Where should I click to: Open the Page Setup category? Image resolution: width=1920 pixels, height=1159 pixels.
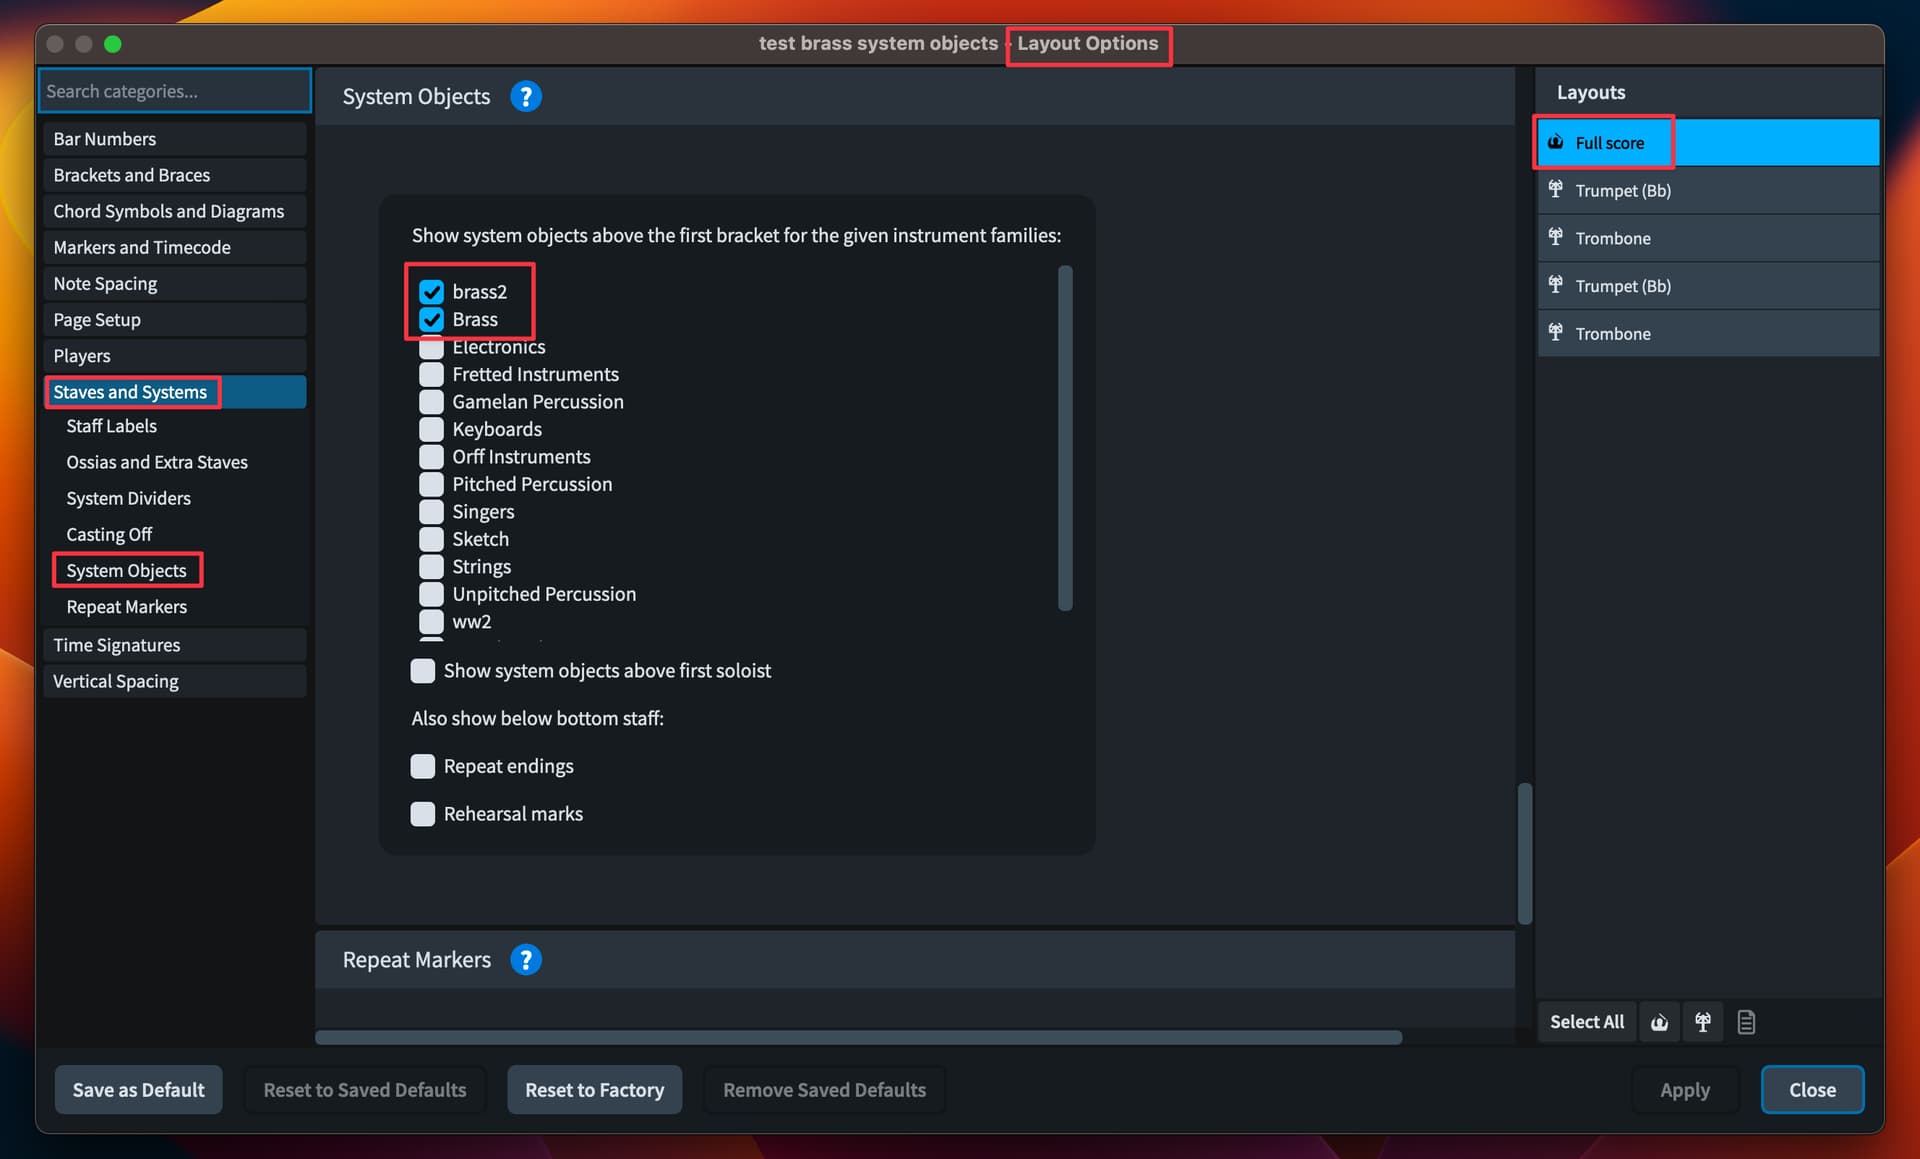click(97, 320)
